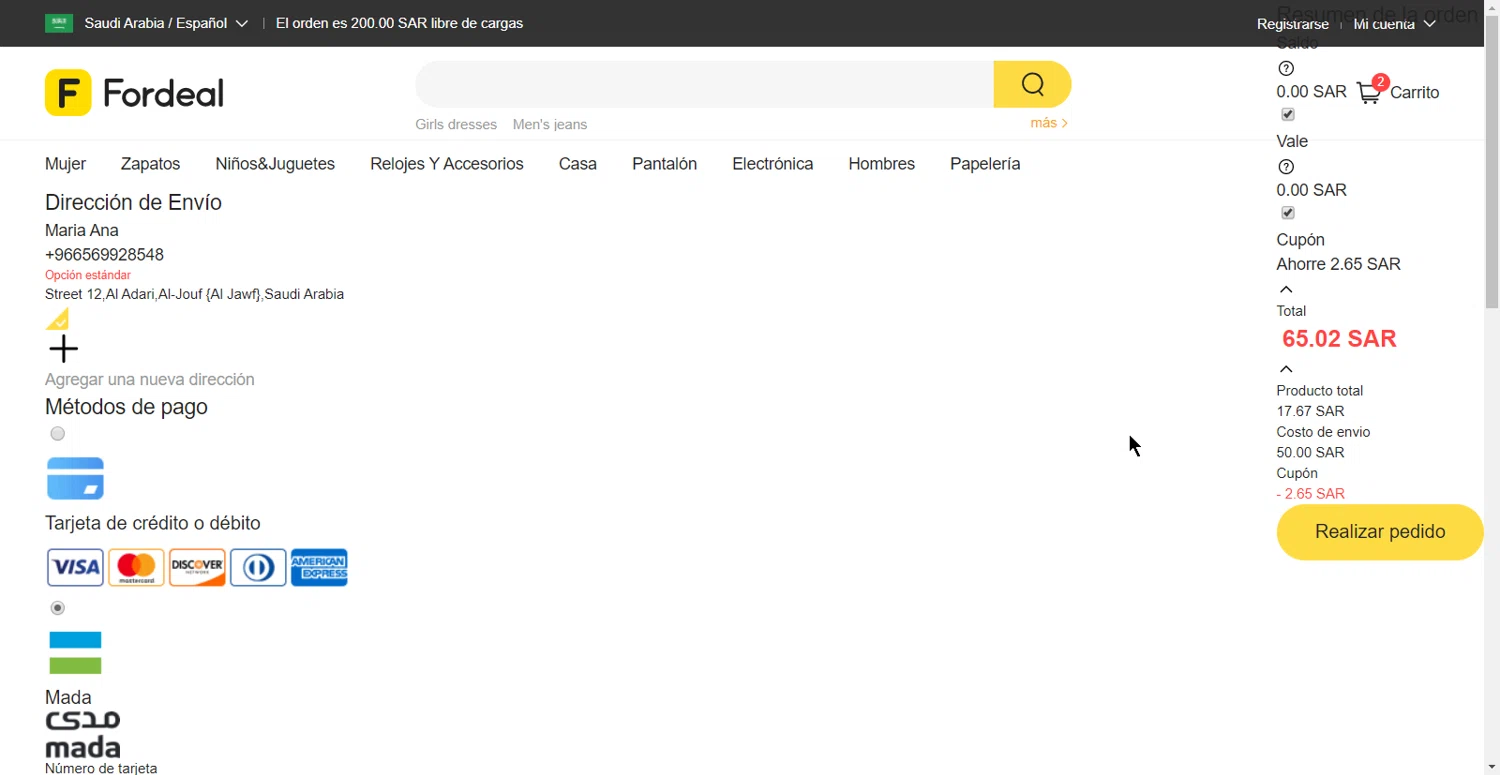Screen dimensions: 1500x775
Task: Click the Saldo help question icon
Action: click(x=1286, y=69)
